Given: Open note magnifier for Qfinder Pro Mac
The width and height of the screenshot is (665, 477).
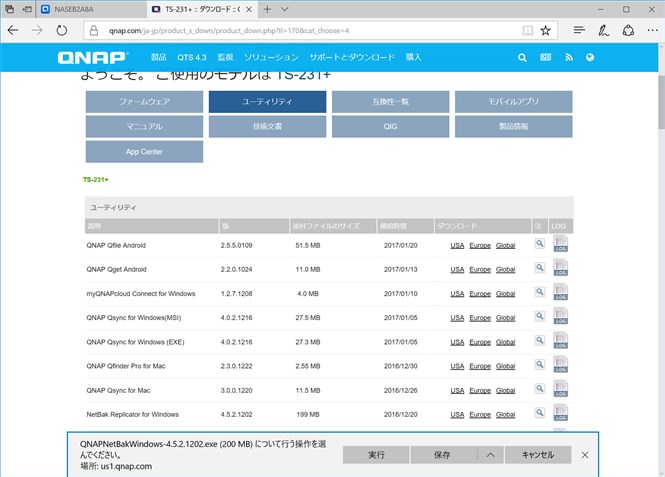Looking at the screenshot, I should pos(539,365).
